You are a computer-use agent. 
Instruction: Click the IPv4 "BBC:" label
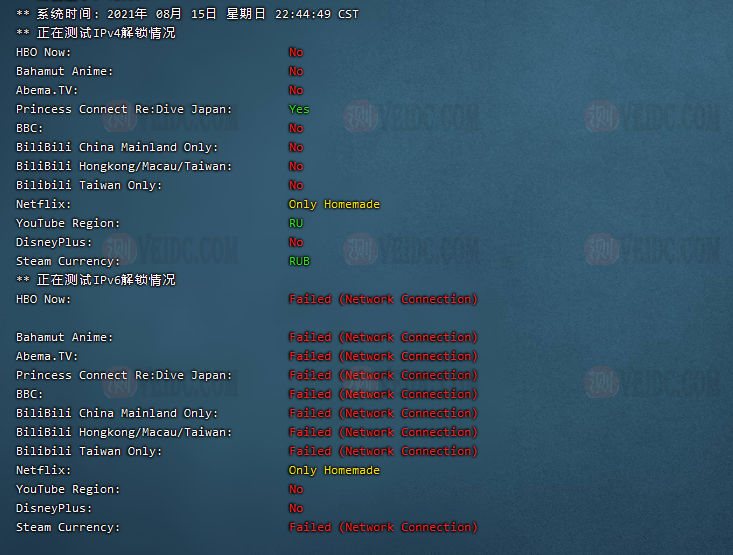29,129
